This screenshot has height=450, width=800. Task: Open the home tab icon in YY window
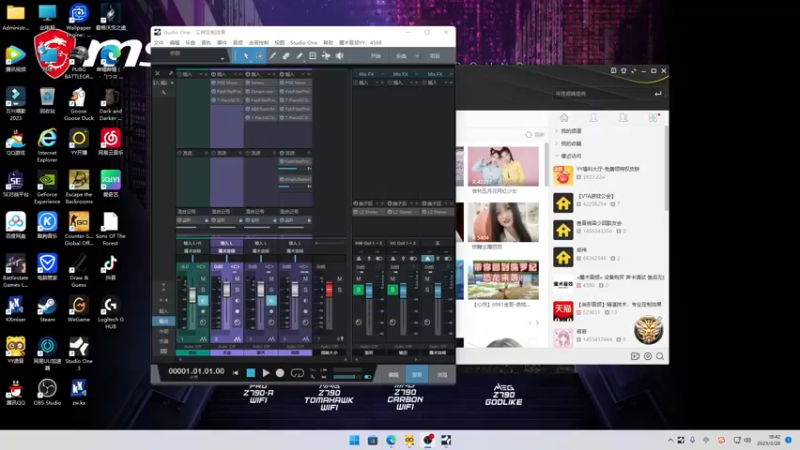point(564,118)
